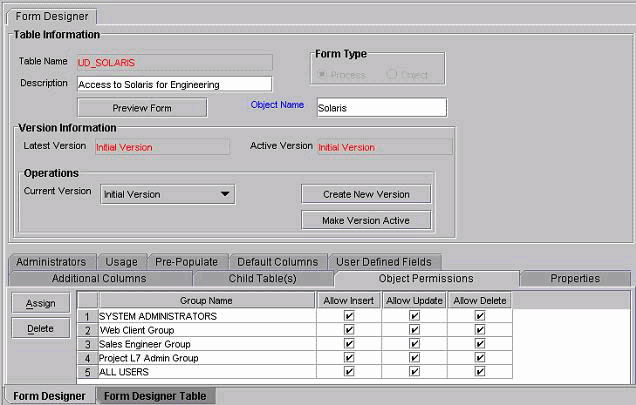Open the Child Table(s) tab
This screenshot has height=405, width=636.
[263, 278]
